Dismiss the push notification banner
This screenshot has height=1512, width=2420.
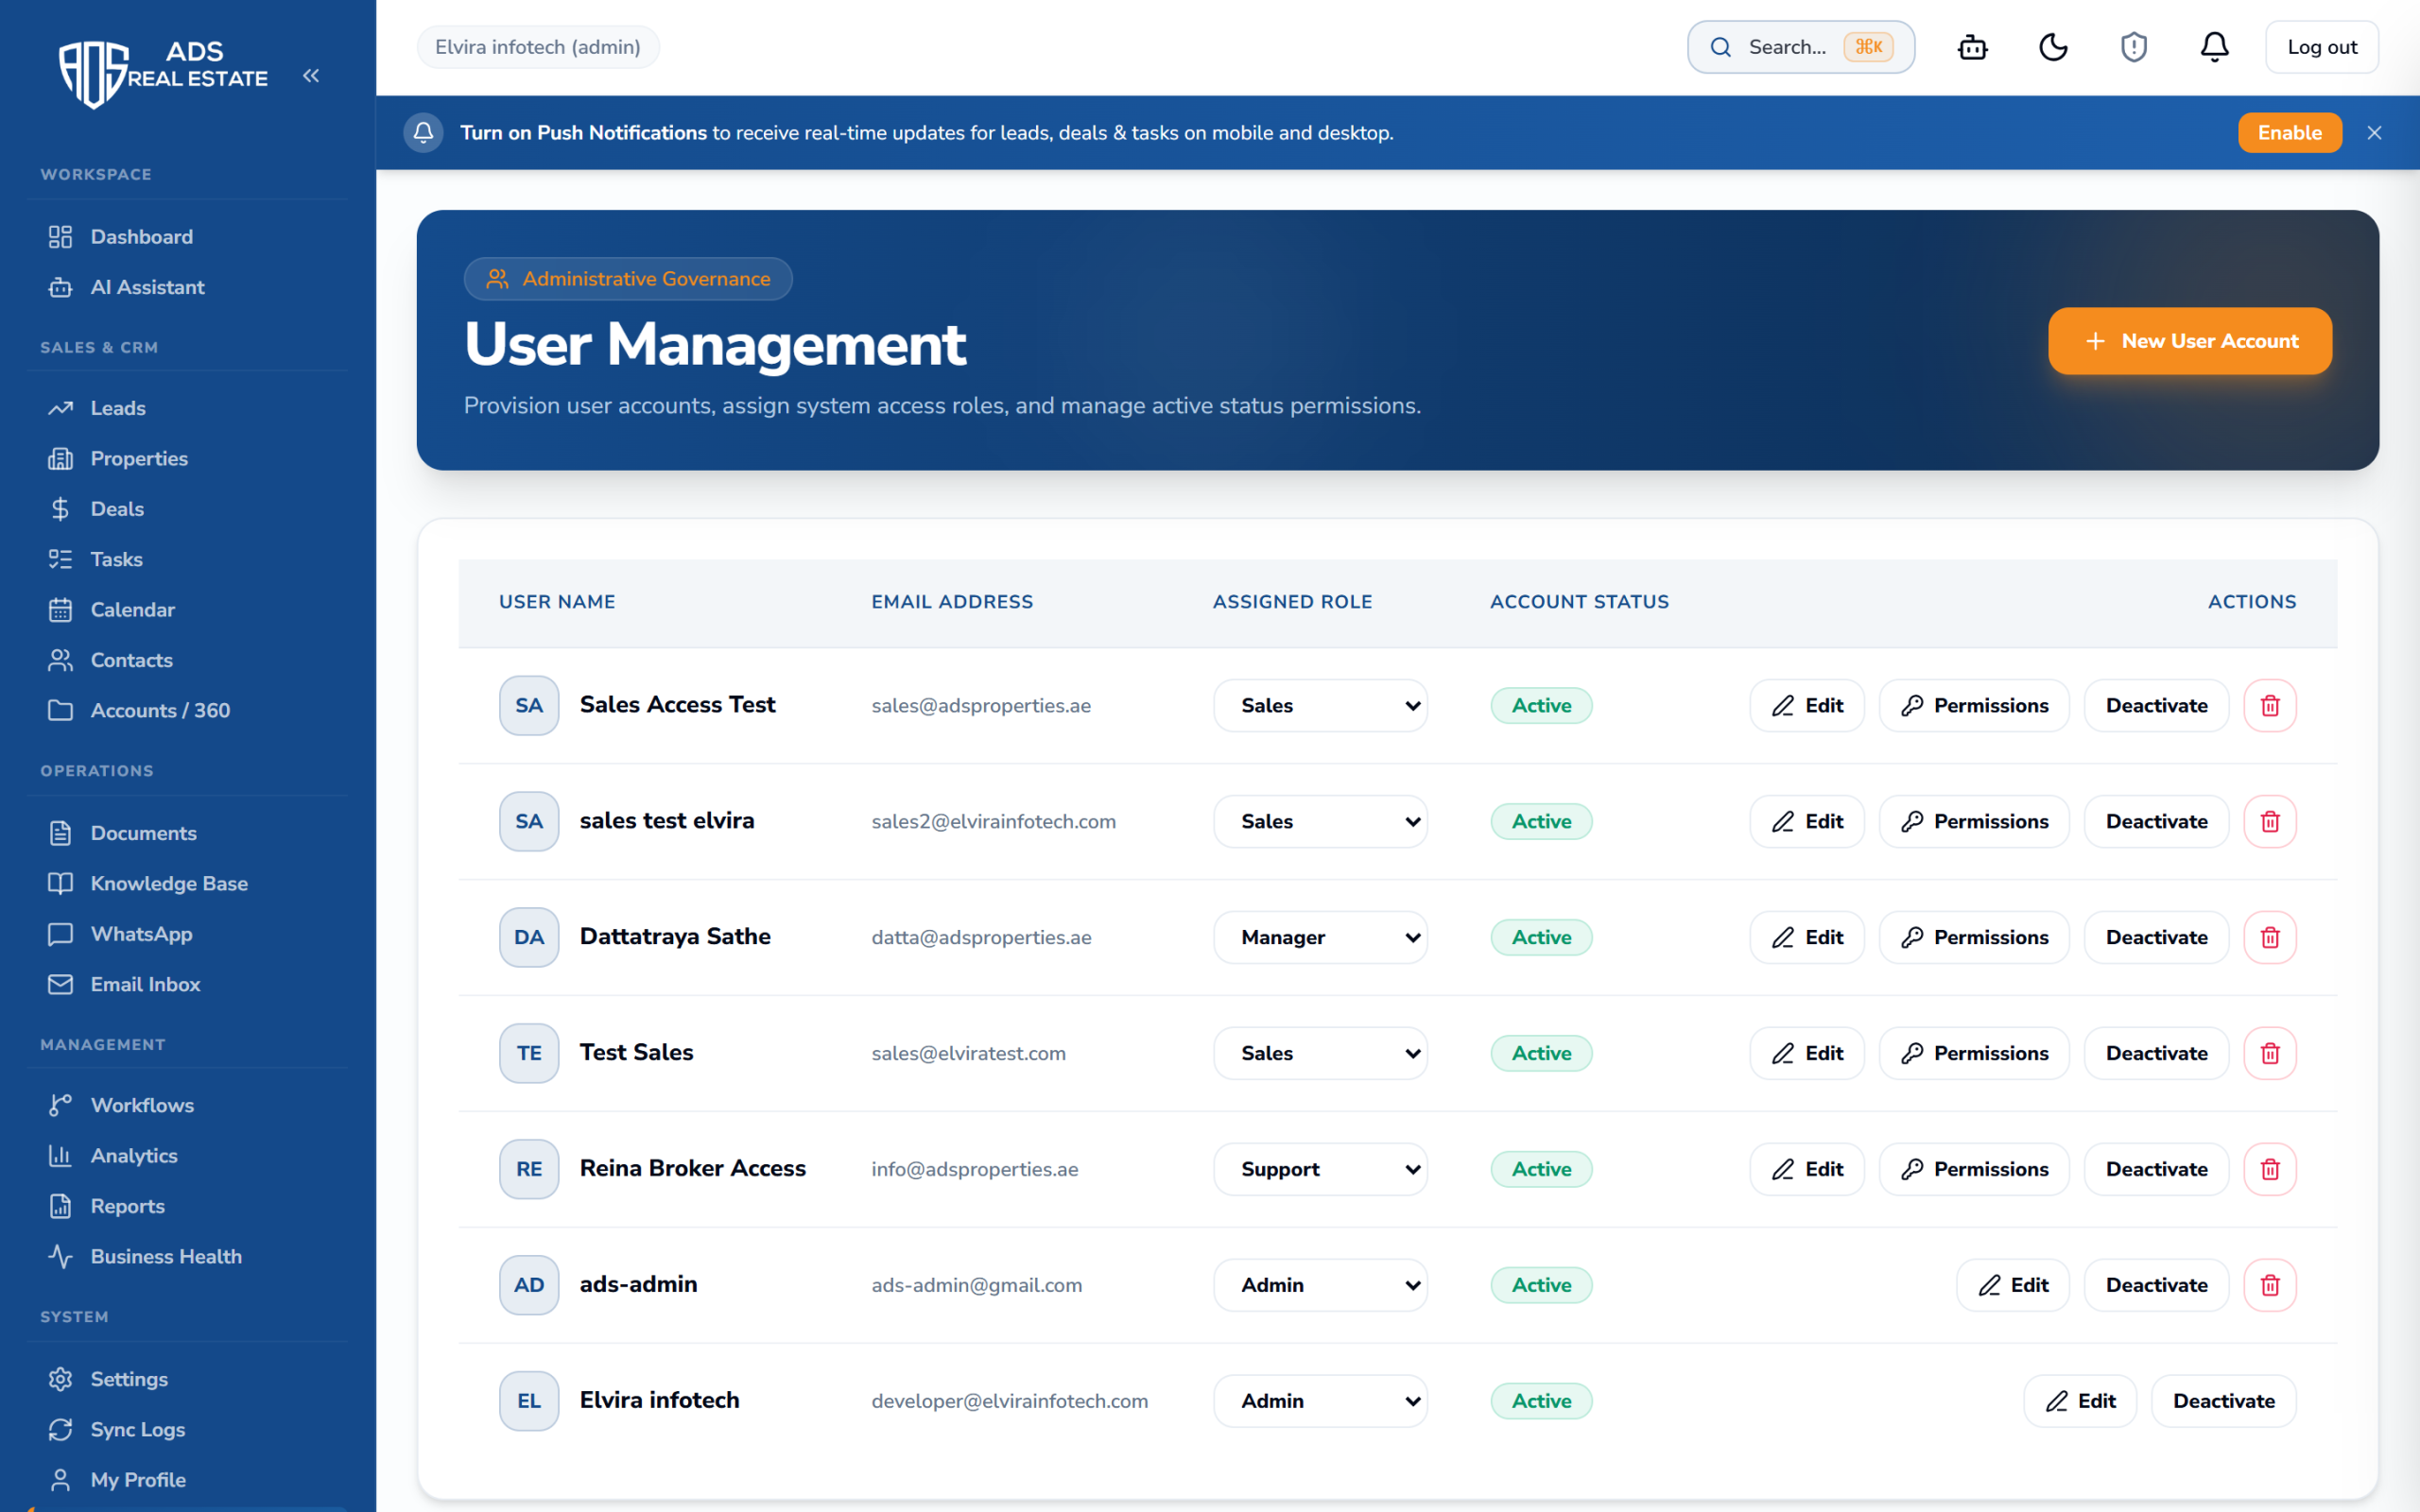click(x=2374, y=133)
